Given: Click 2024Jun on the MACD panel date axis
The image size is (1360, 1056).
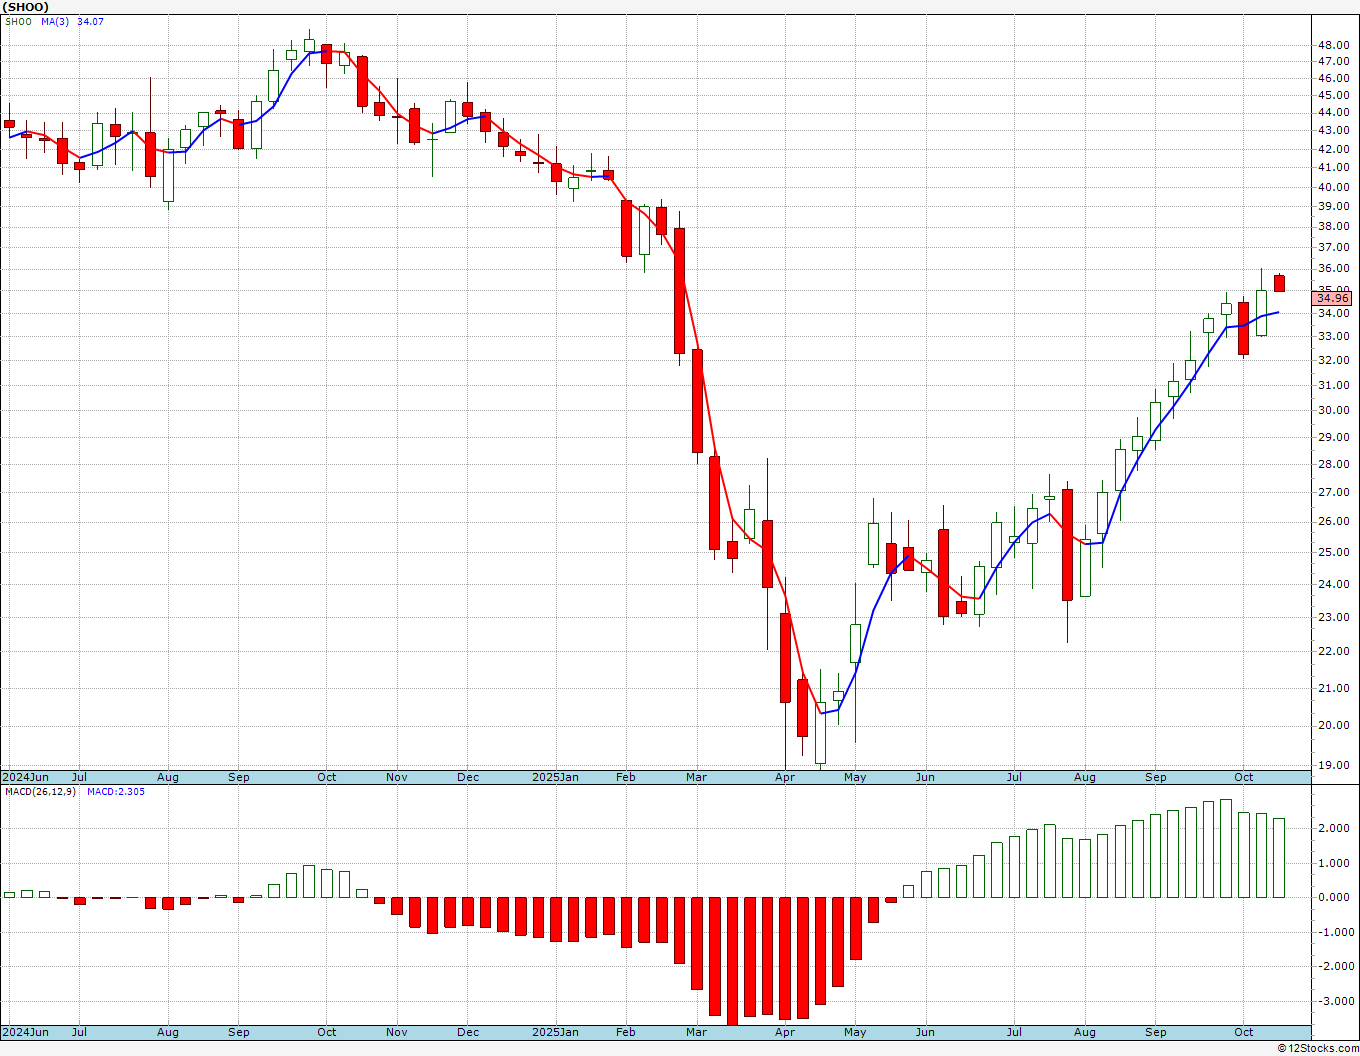Looking at the screenshot, I should 25,1032.
